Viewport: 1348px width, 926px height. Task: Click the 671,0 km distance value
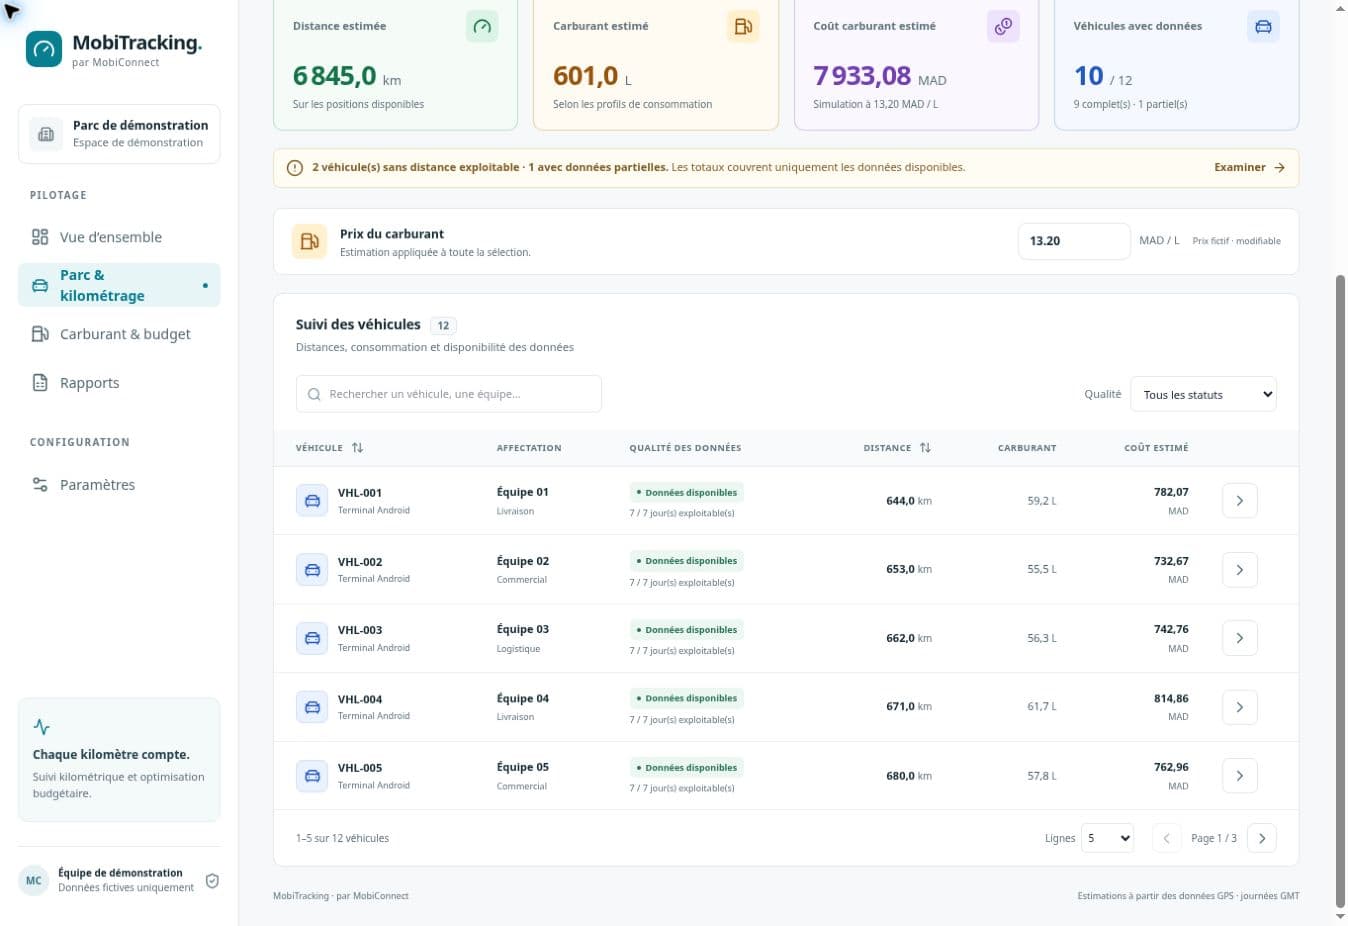(909, 707)
